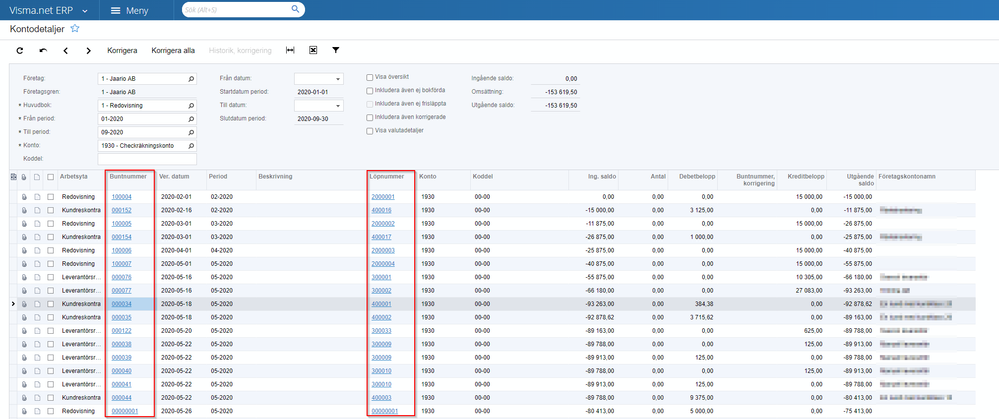The image size is (999, 419).
Task: Open the filter funnel icon
Action: [336, 50]
